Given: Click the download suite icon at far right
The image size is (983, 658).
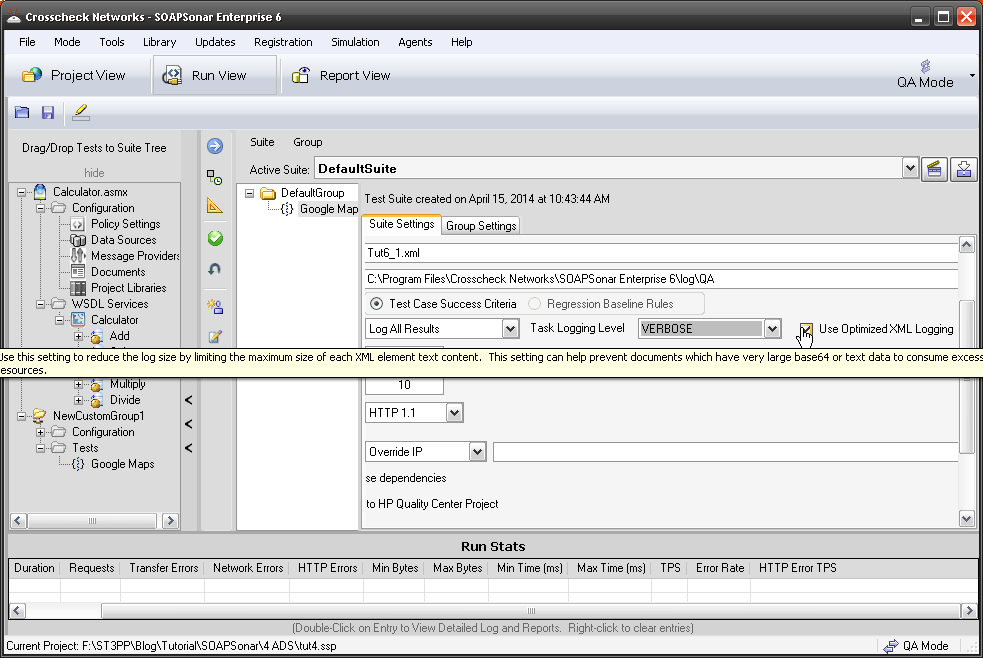Looking at the screenshot, I should [x=964, y=169].
